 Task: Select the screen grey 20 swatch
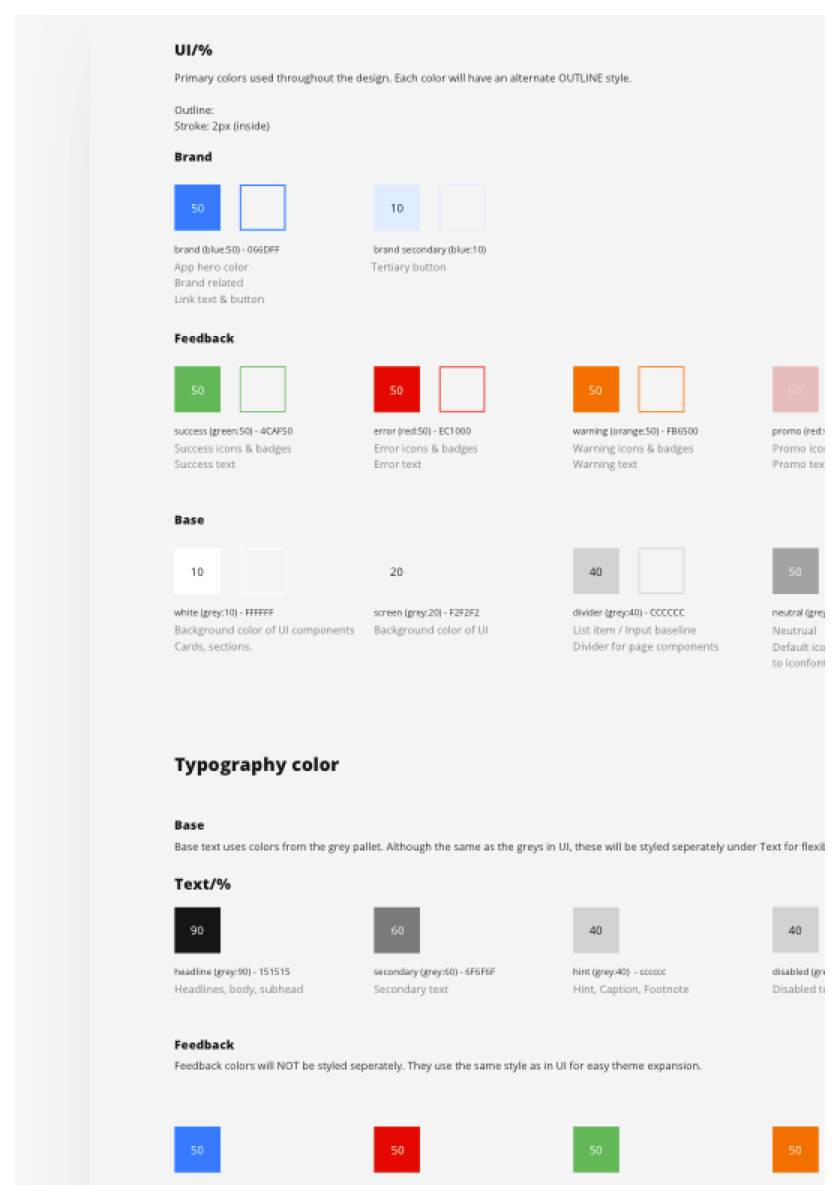point(397,571)
